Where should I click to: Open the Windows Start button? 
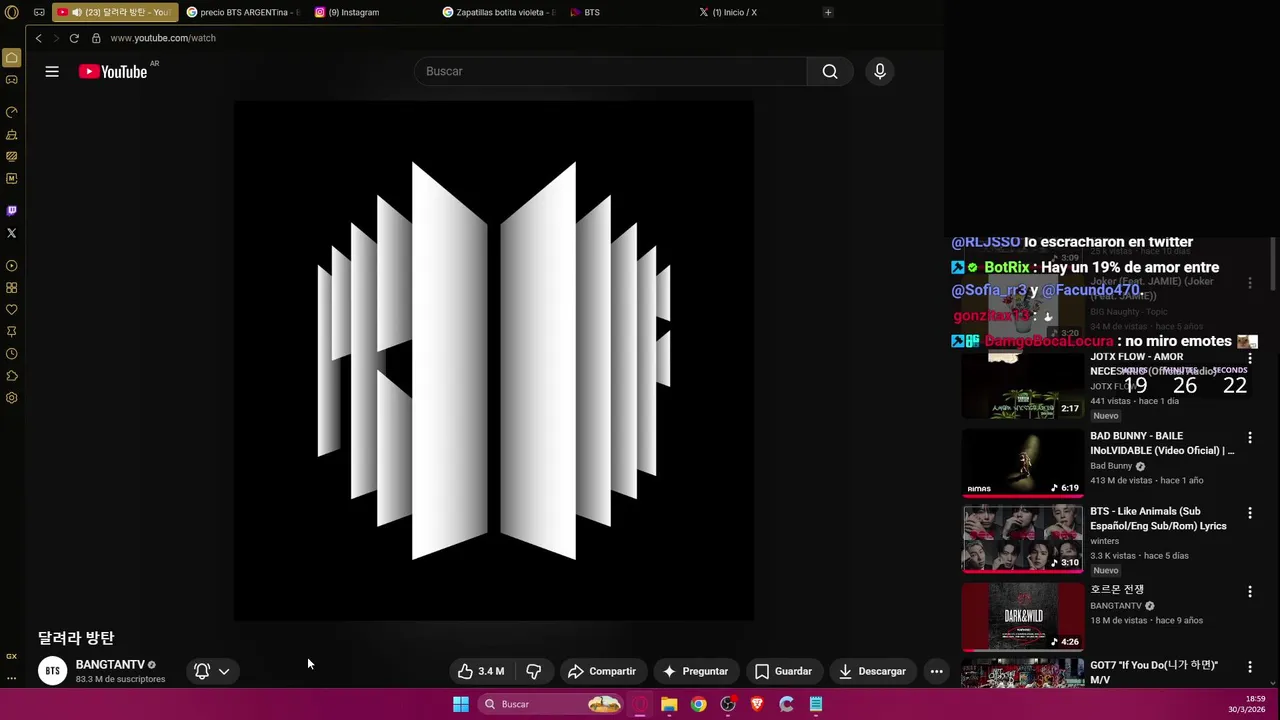pos(461,704)
